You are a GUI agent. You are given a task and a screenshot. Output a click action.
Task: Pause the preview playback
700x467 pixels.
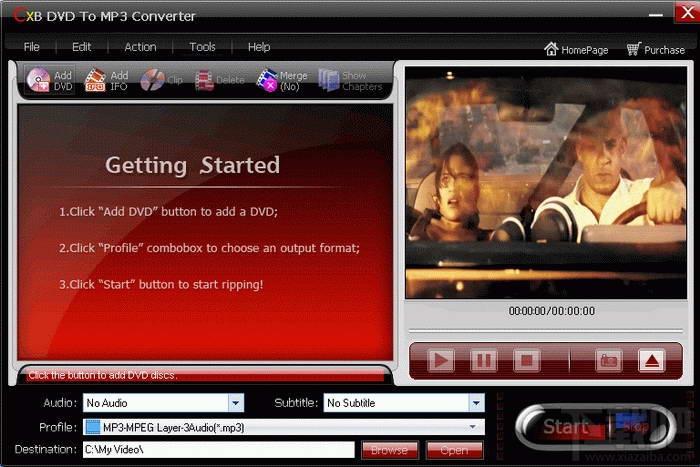(x=484, y=360)
